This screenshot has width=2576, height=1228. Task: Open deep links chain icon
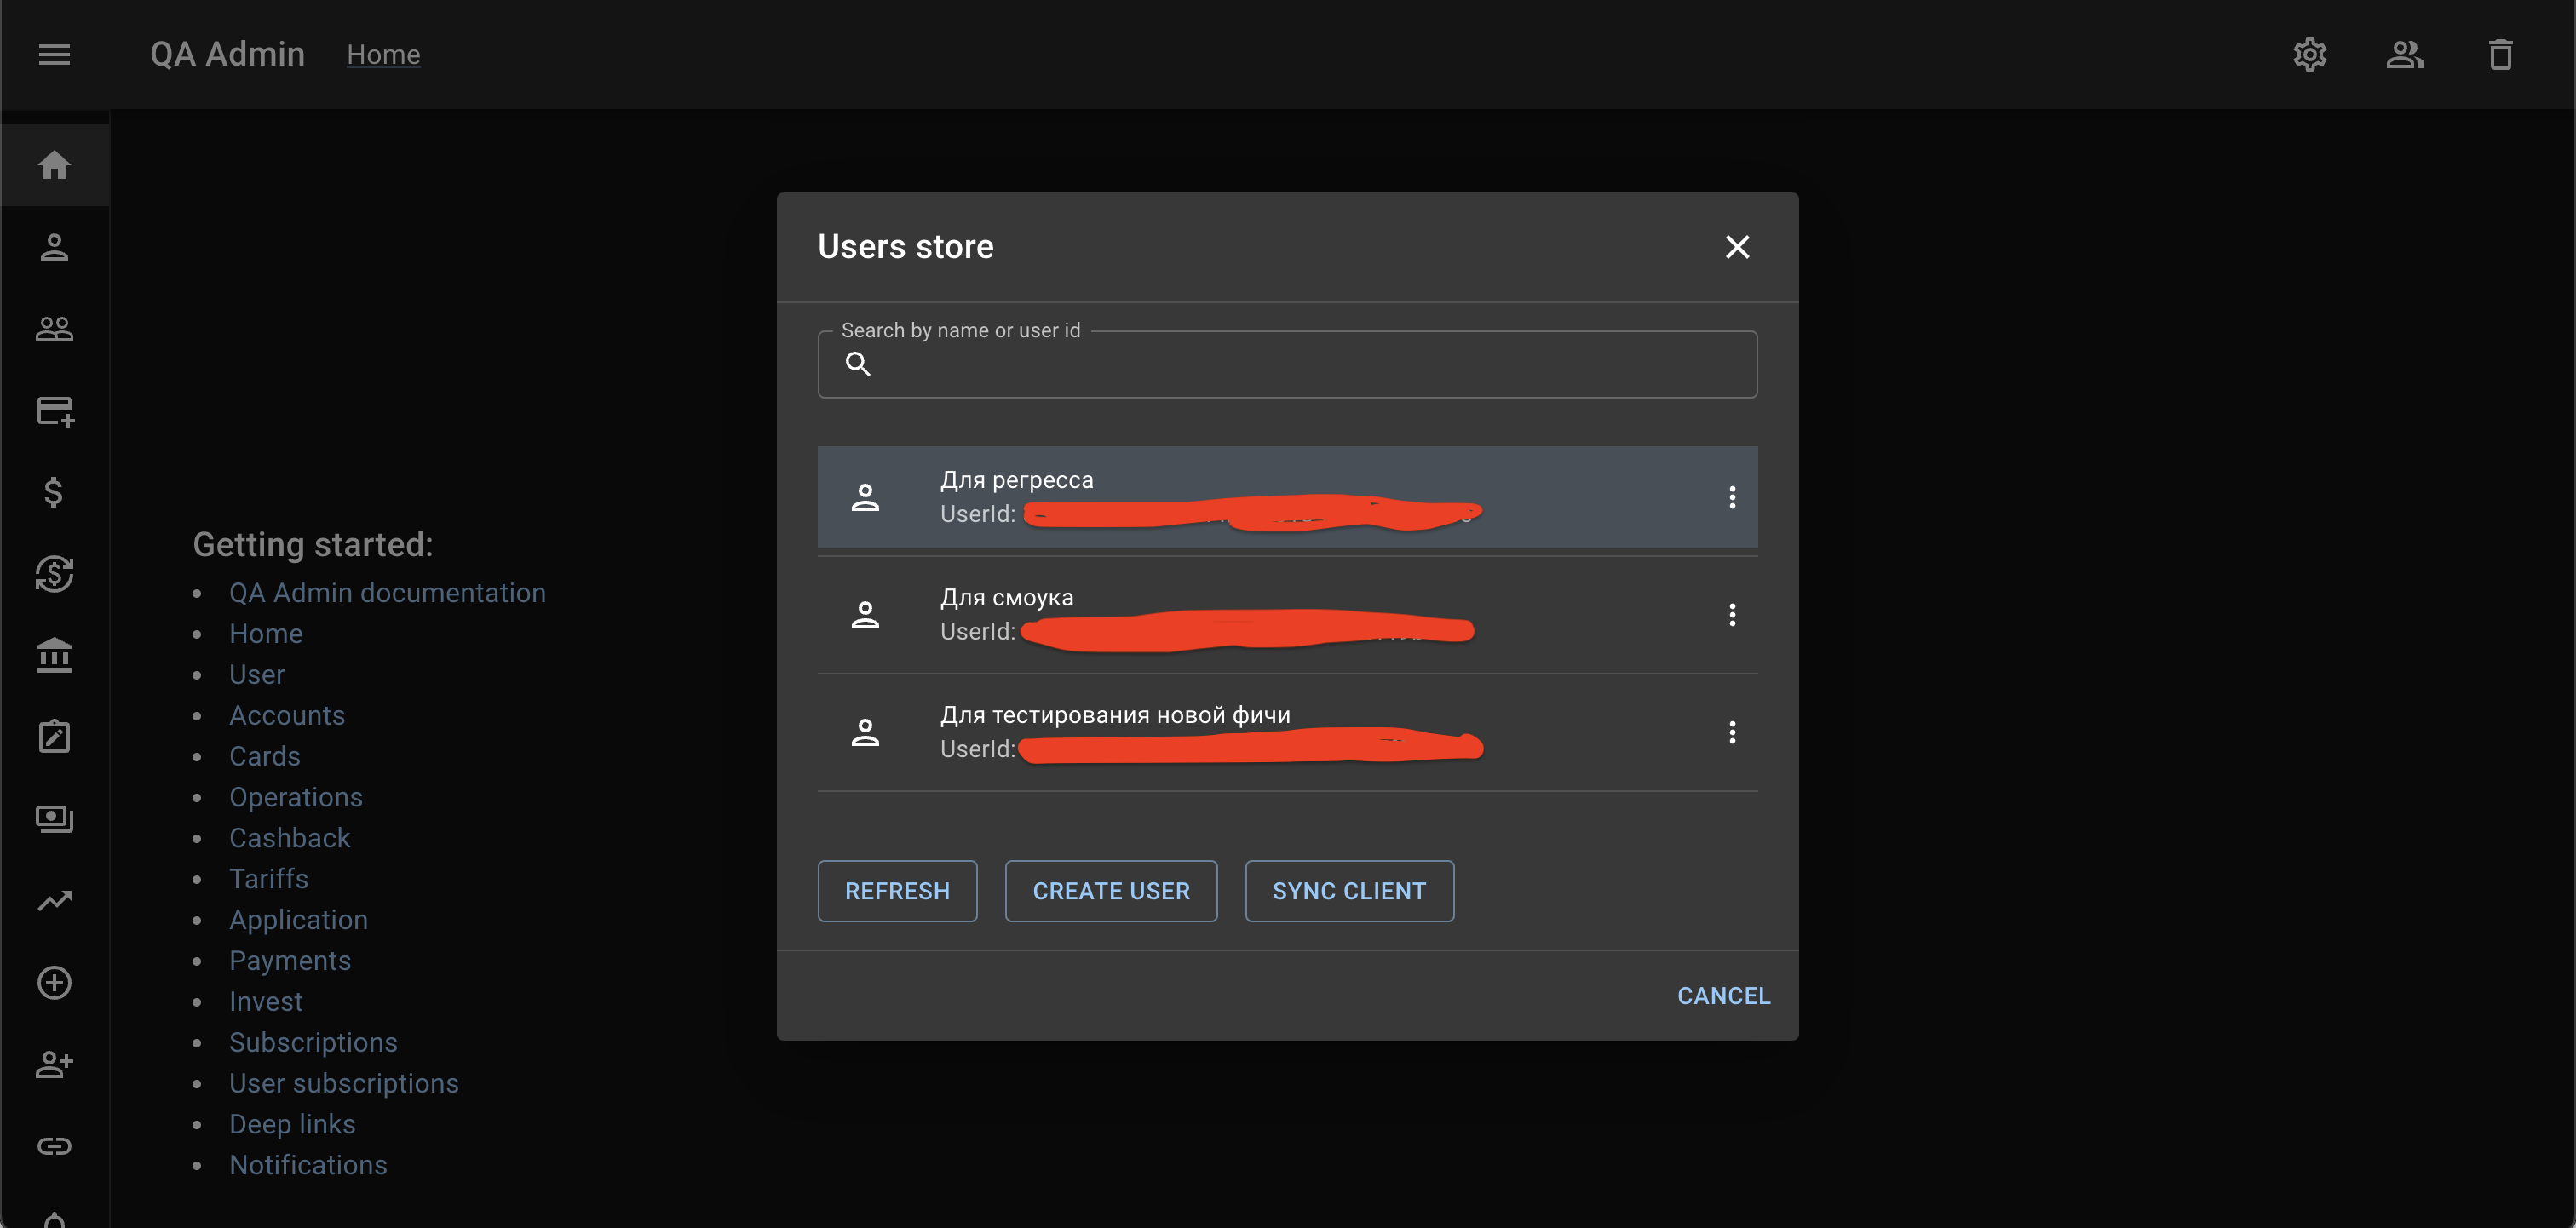point(54,1146)
